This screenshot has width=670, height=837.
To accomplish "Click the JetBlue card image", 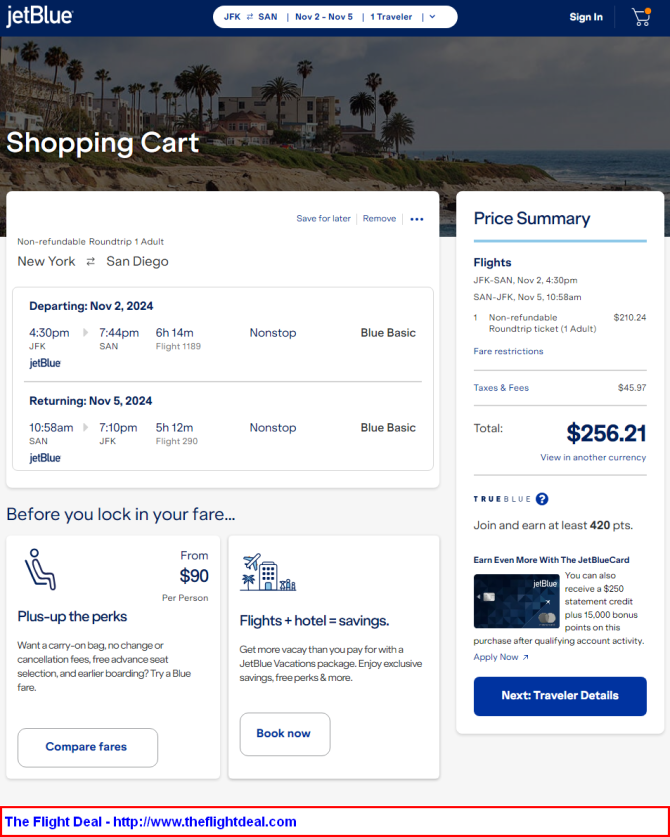I will 516,601.
